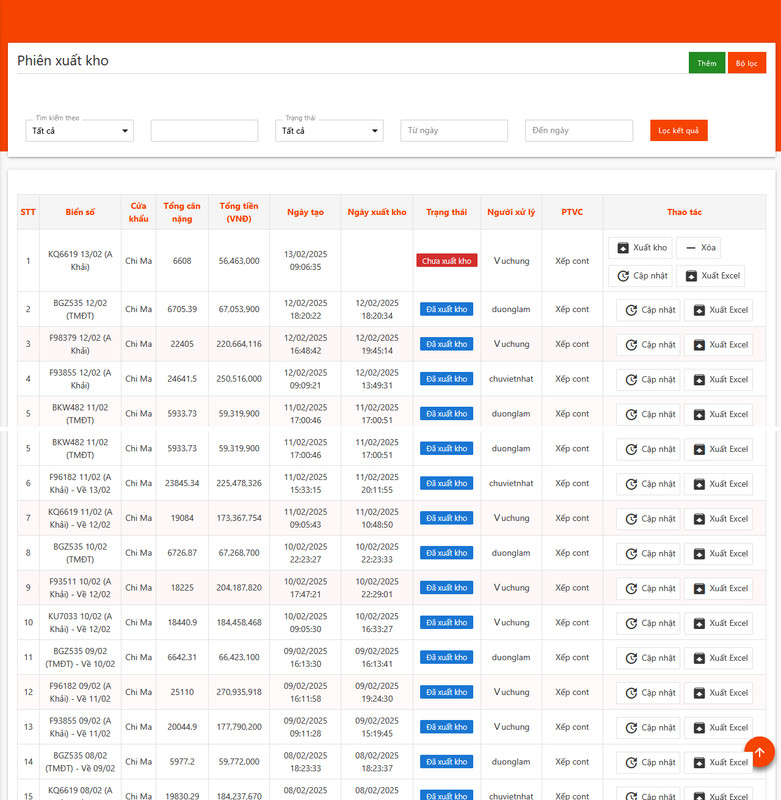Click the red Chưa xuất kho badge
The width and height of the screenshot is (781, 800).
(x=446, y=261)
